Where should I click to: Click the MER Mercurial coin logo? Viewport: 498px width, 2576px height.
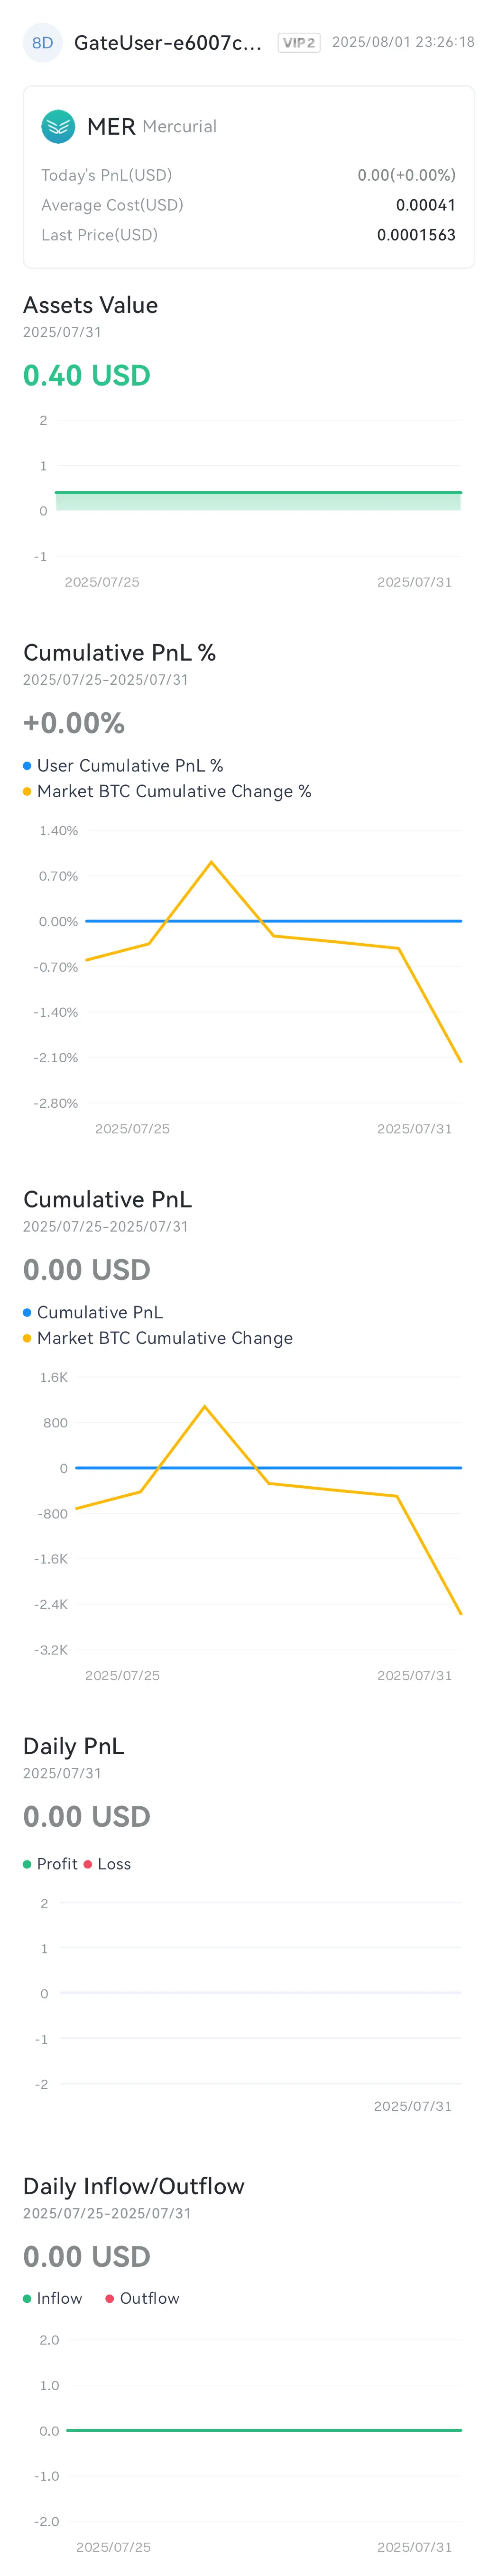click(x=58, y=126)
